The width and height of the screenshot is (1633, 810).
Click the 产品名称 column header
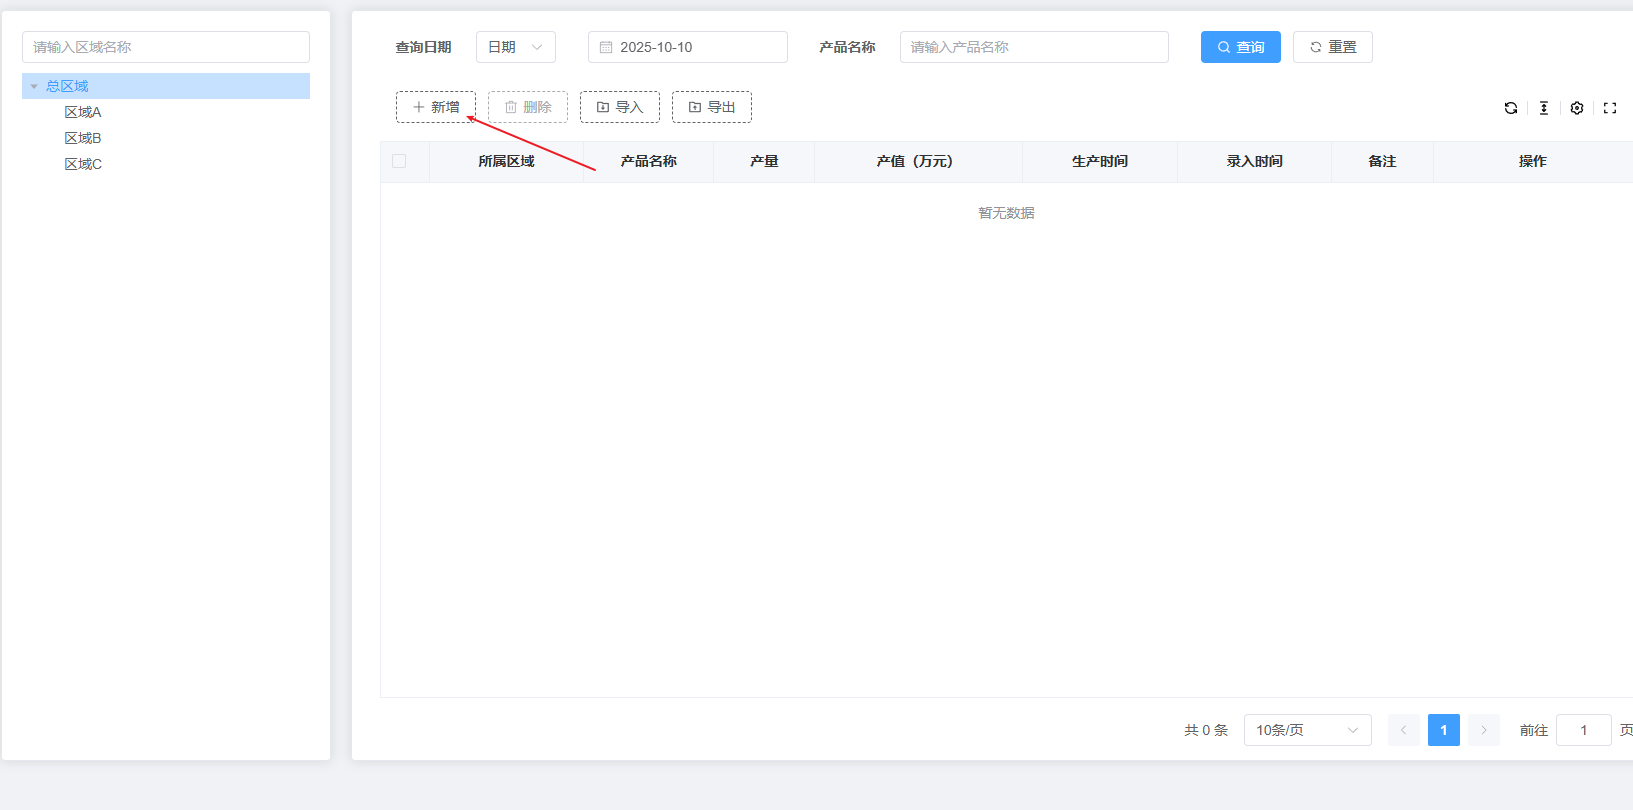(648, 161)
